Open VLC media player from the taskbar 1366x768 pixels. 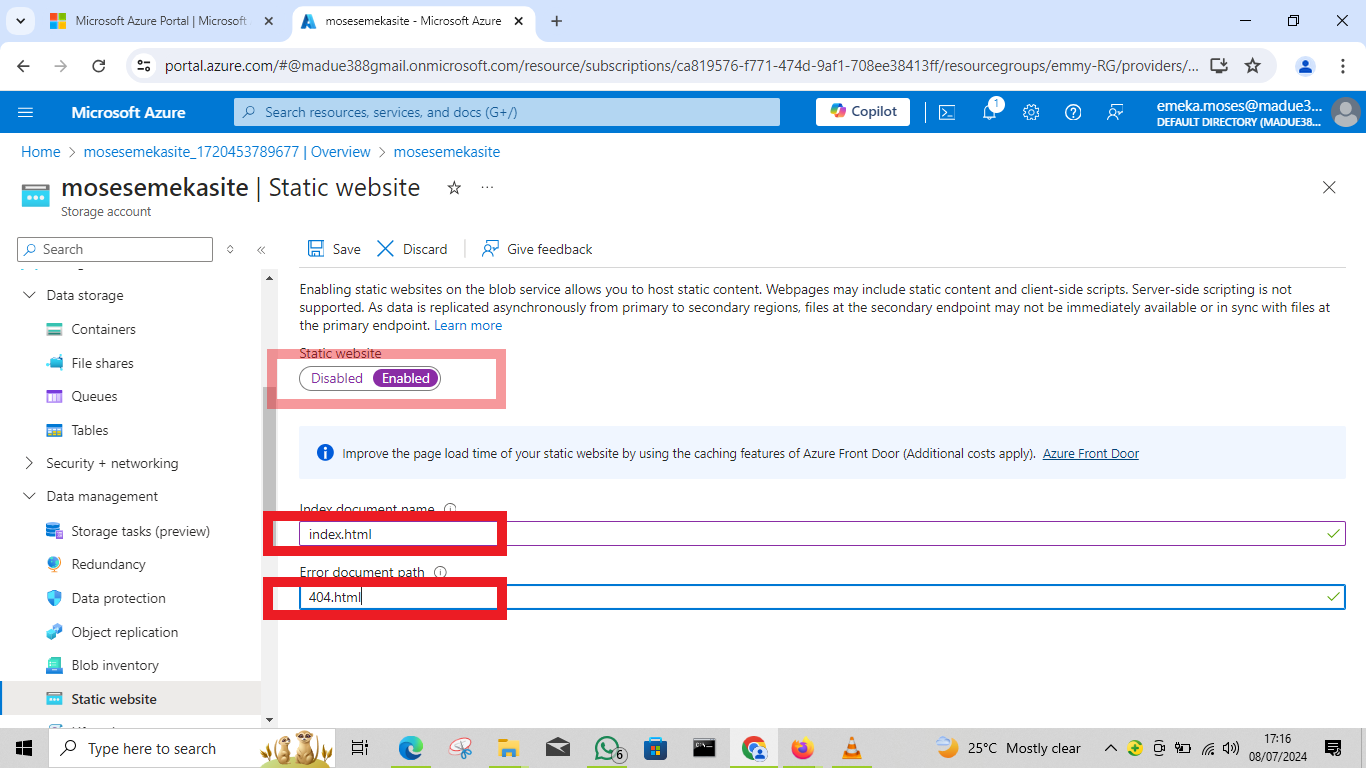(851, 748)
